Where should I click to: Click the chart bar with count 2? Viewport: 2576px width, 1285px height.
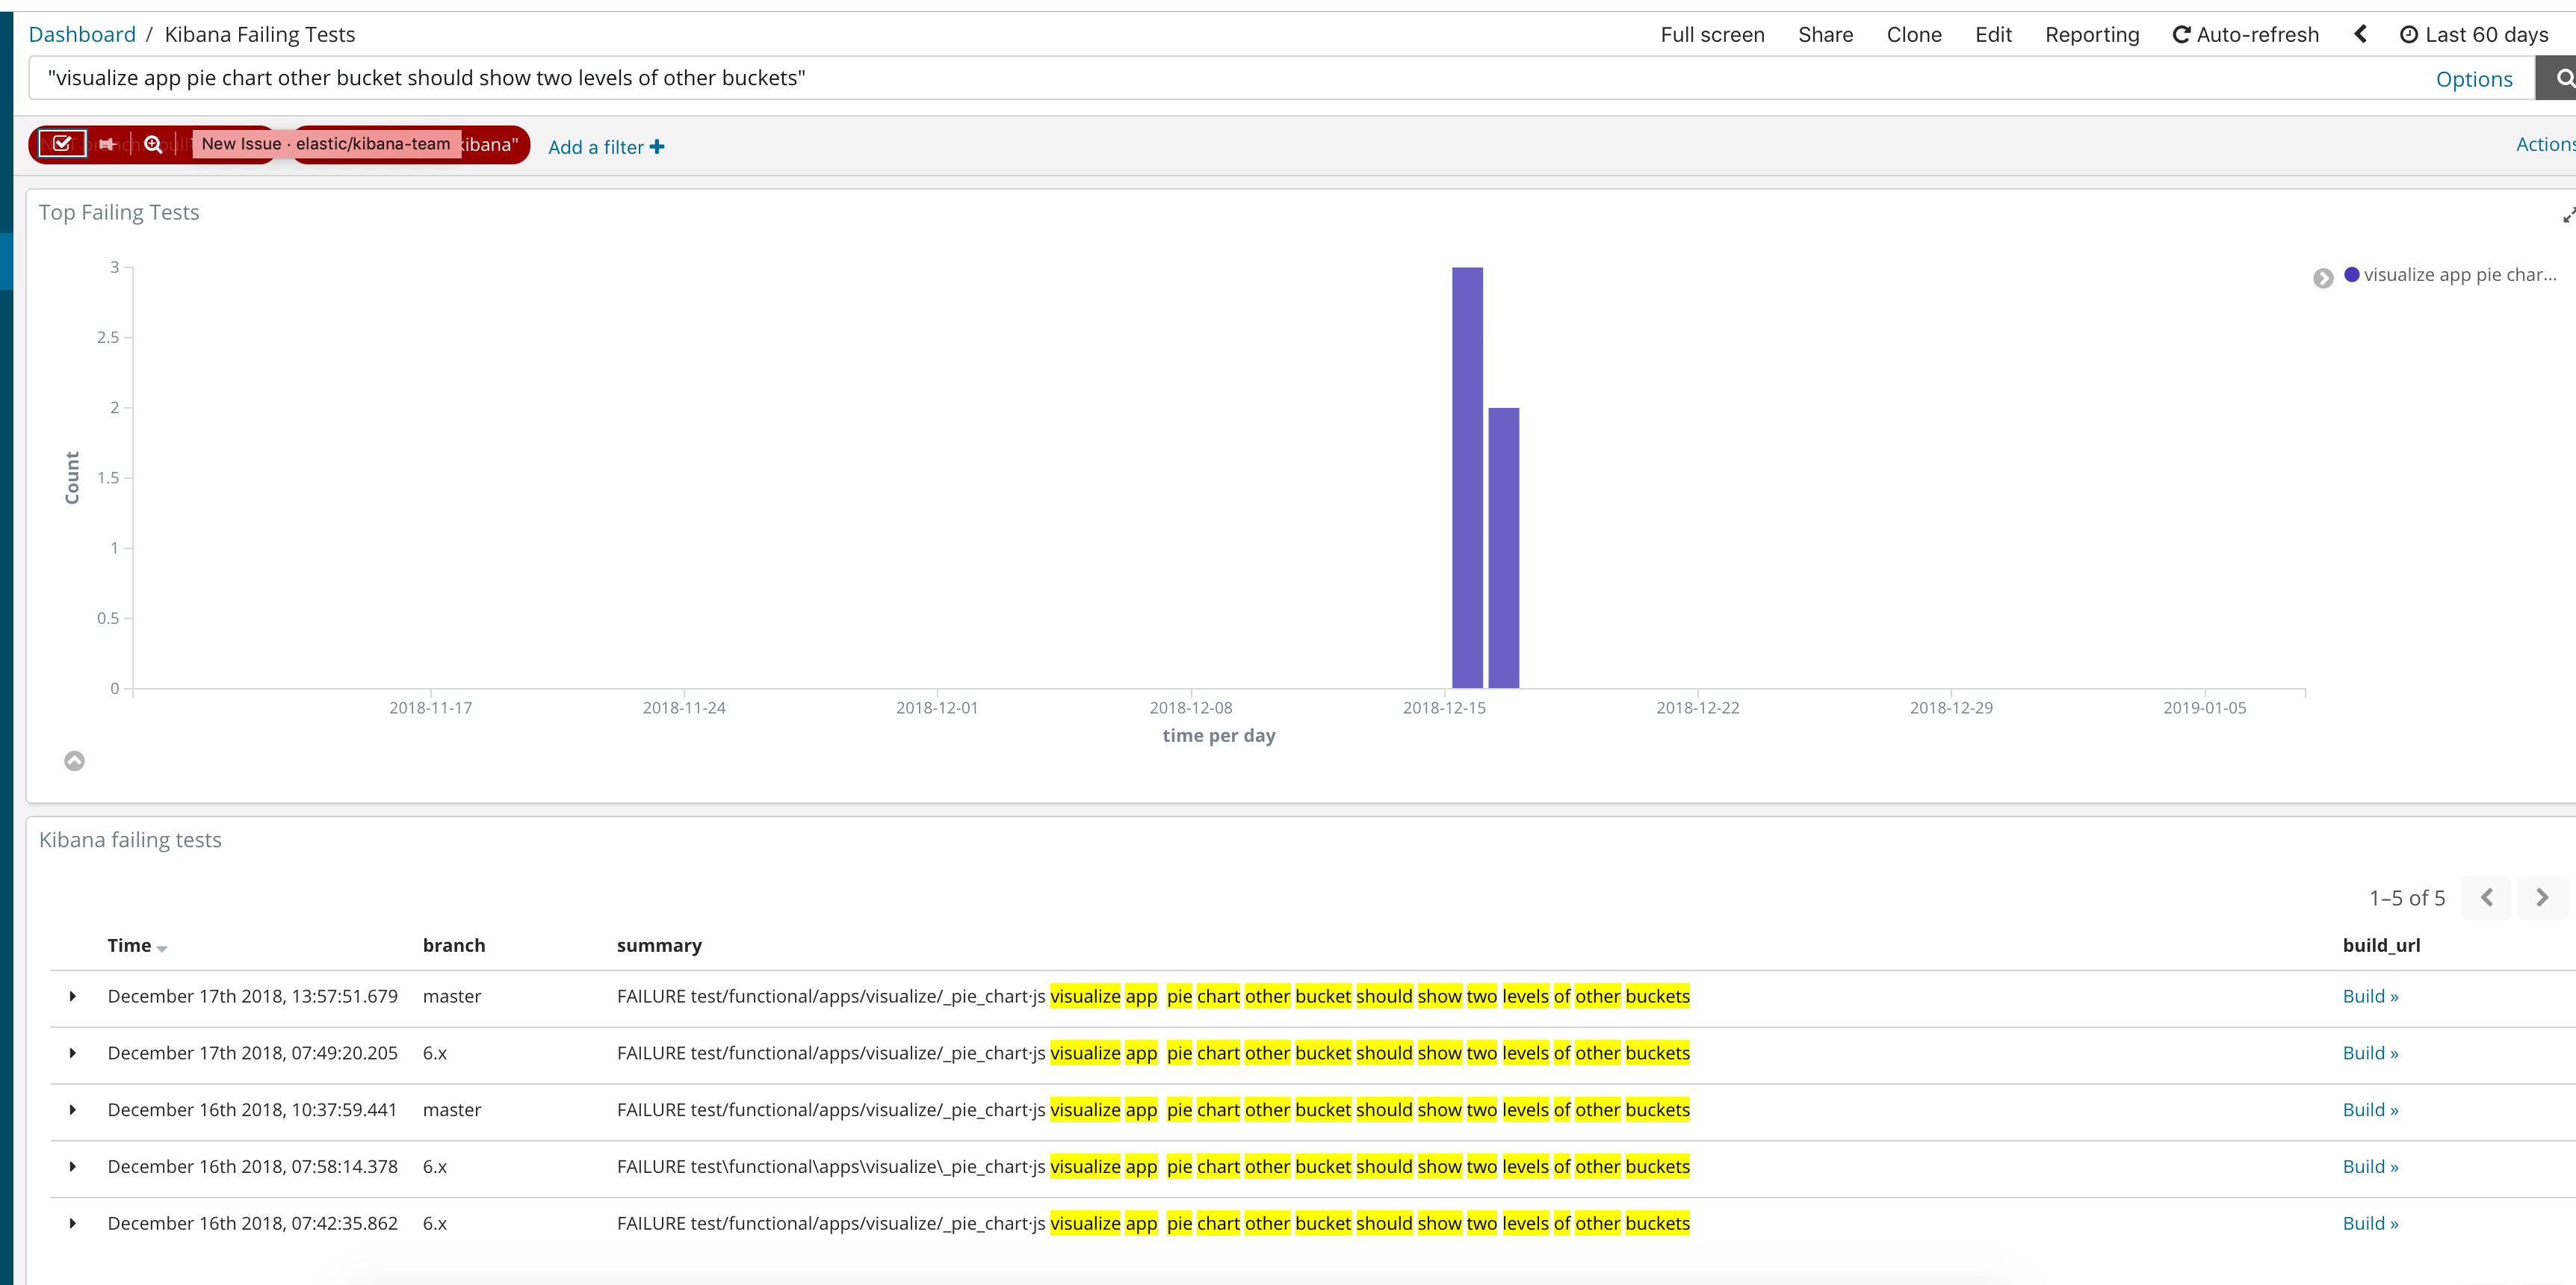1503,548
